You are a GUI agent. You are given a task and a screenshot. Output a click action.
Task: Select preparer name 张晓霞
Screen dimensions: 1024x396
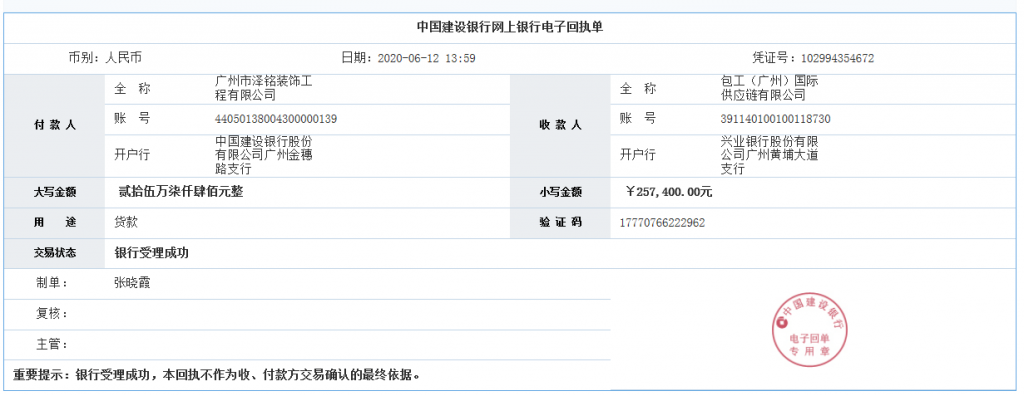[x=133, y=283]
